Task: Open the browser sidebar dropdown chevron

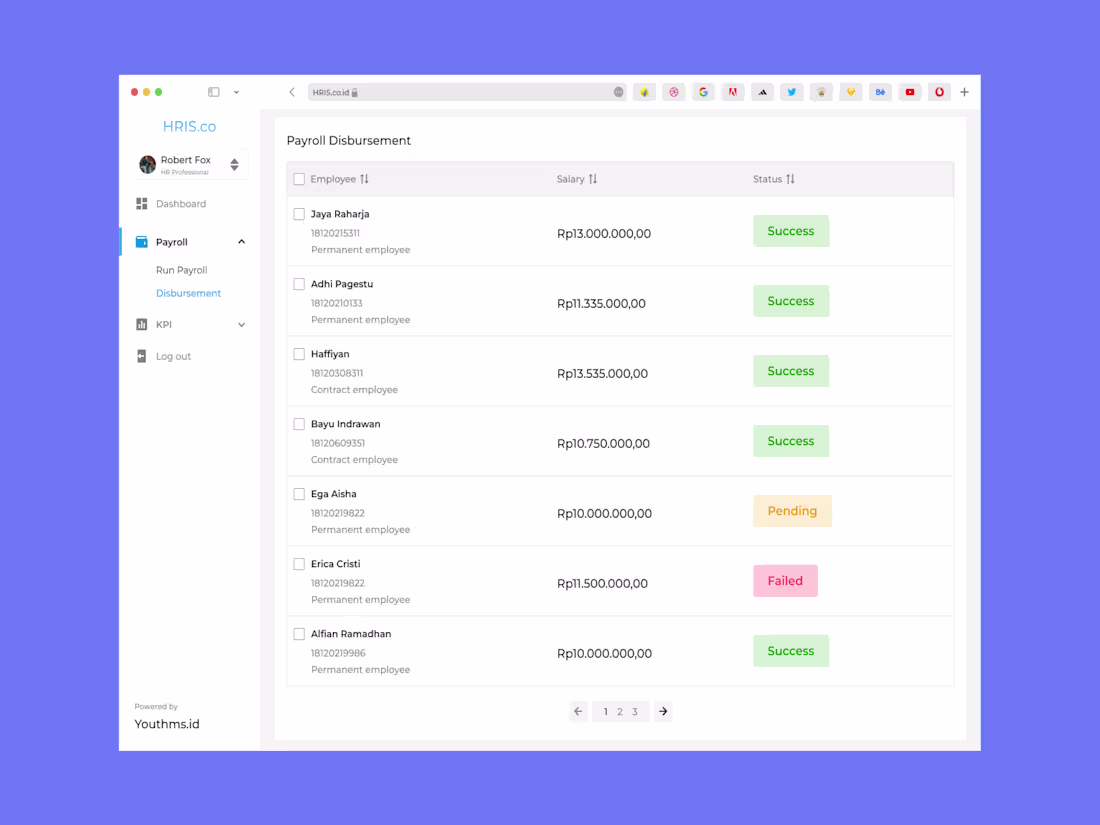Action: 236,92
